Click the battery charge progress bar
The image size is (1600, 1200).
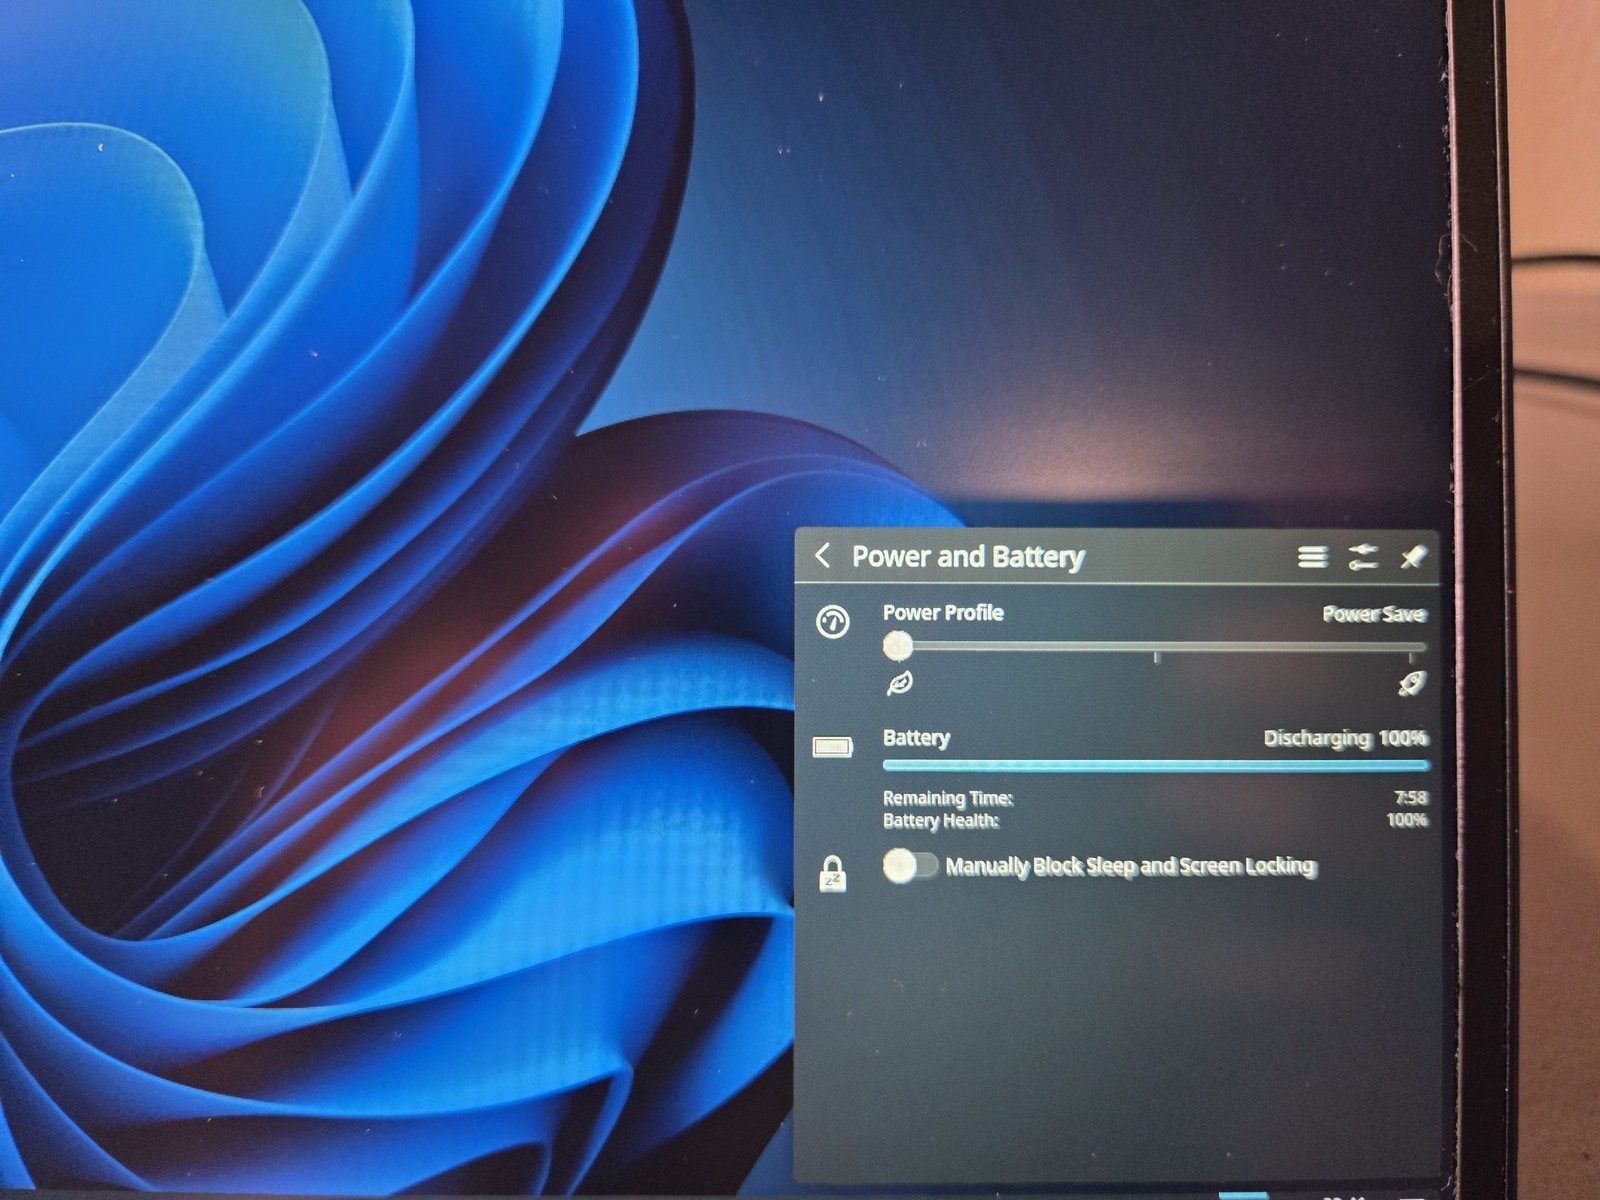pyautogui.click(x=1156, y=766)
